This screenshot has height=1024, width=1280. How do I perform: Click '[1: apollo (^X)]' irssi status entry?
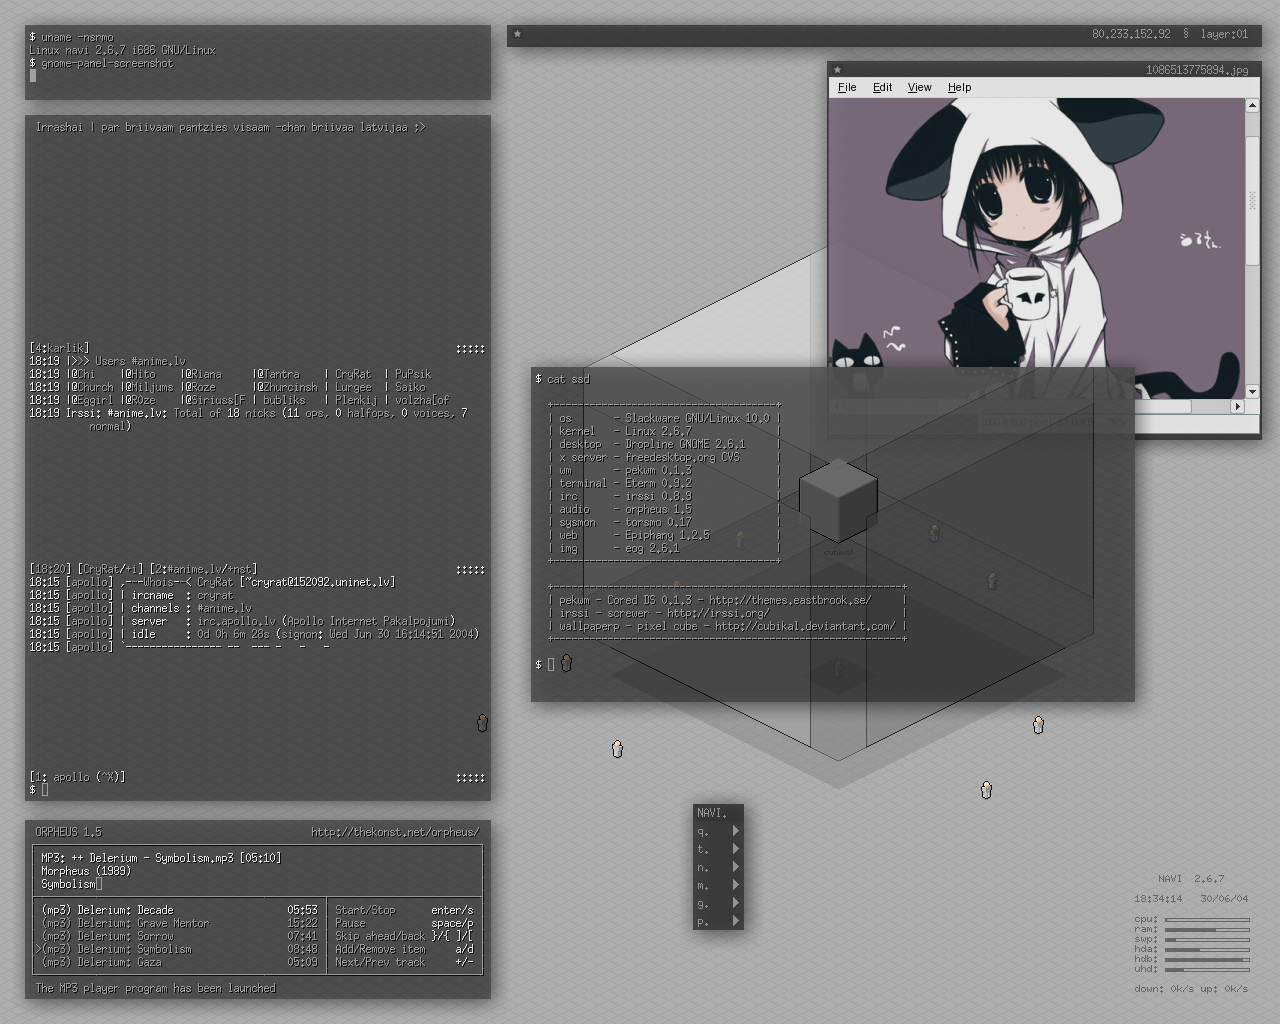(x=77, y=777)
